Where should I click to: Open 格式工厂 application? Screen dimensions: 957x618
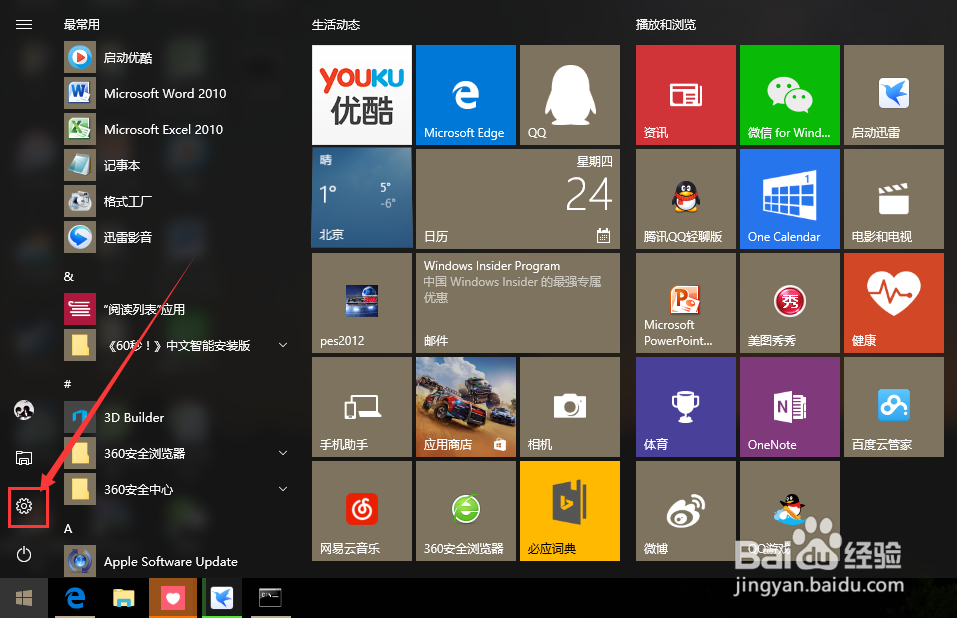point(176,201)
